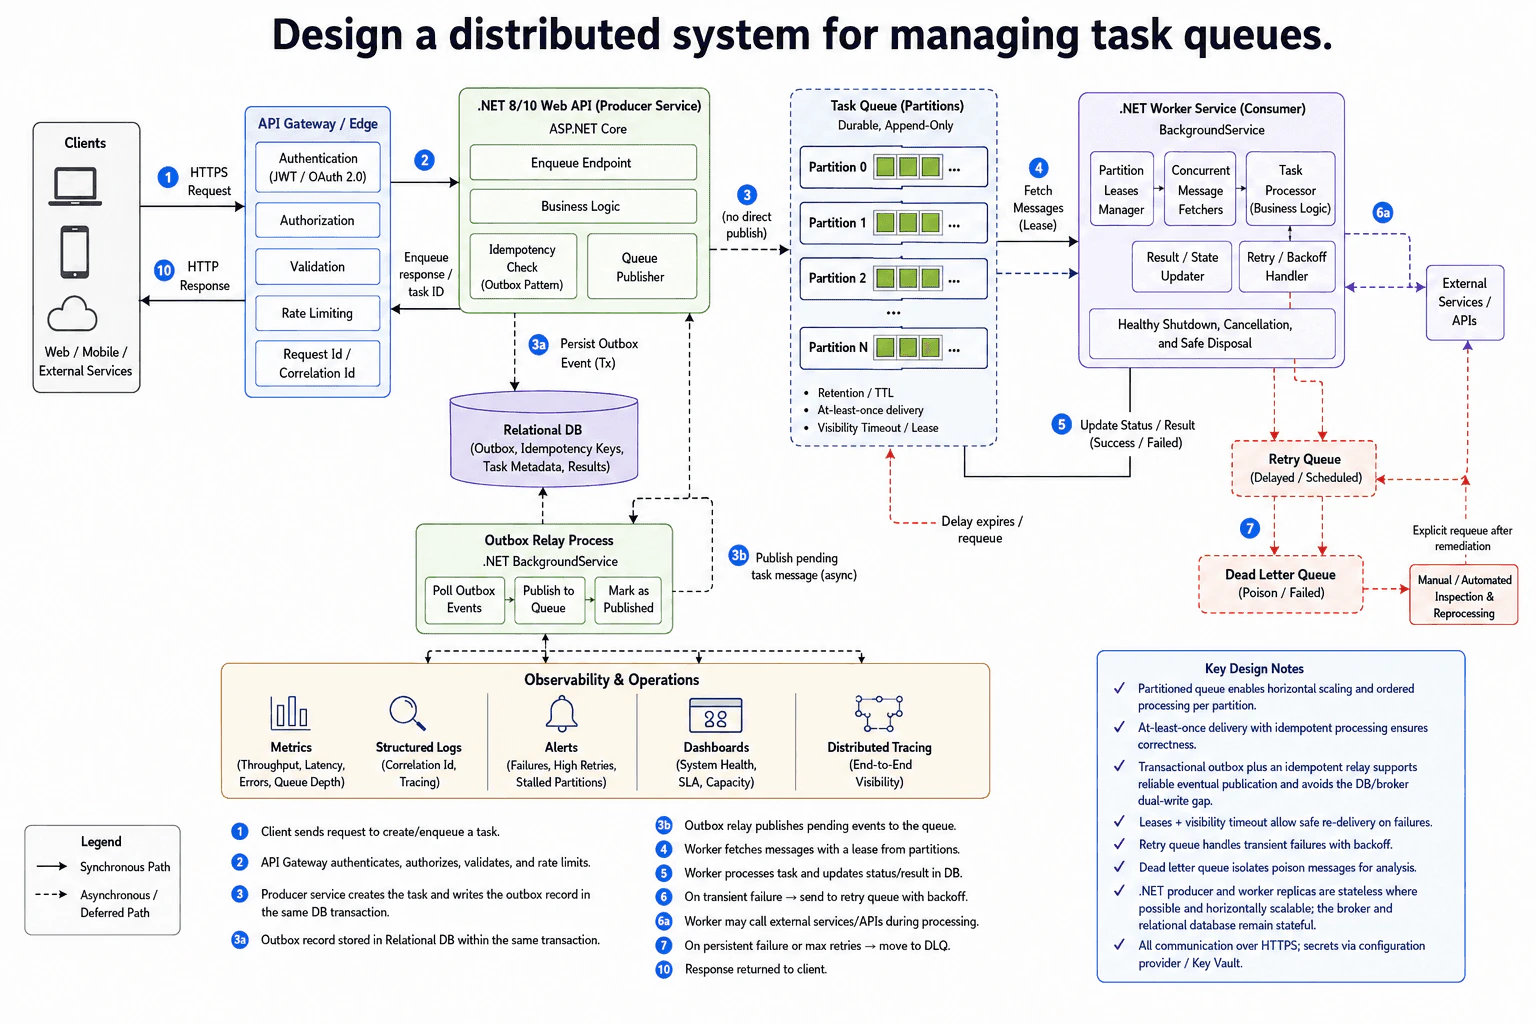Select the Authorization box in API Gateway
The height and width of the screenshot is (1024, 1536).
[318, 220]
